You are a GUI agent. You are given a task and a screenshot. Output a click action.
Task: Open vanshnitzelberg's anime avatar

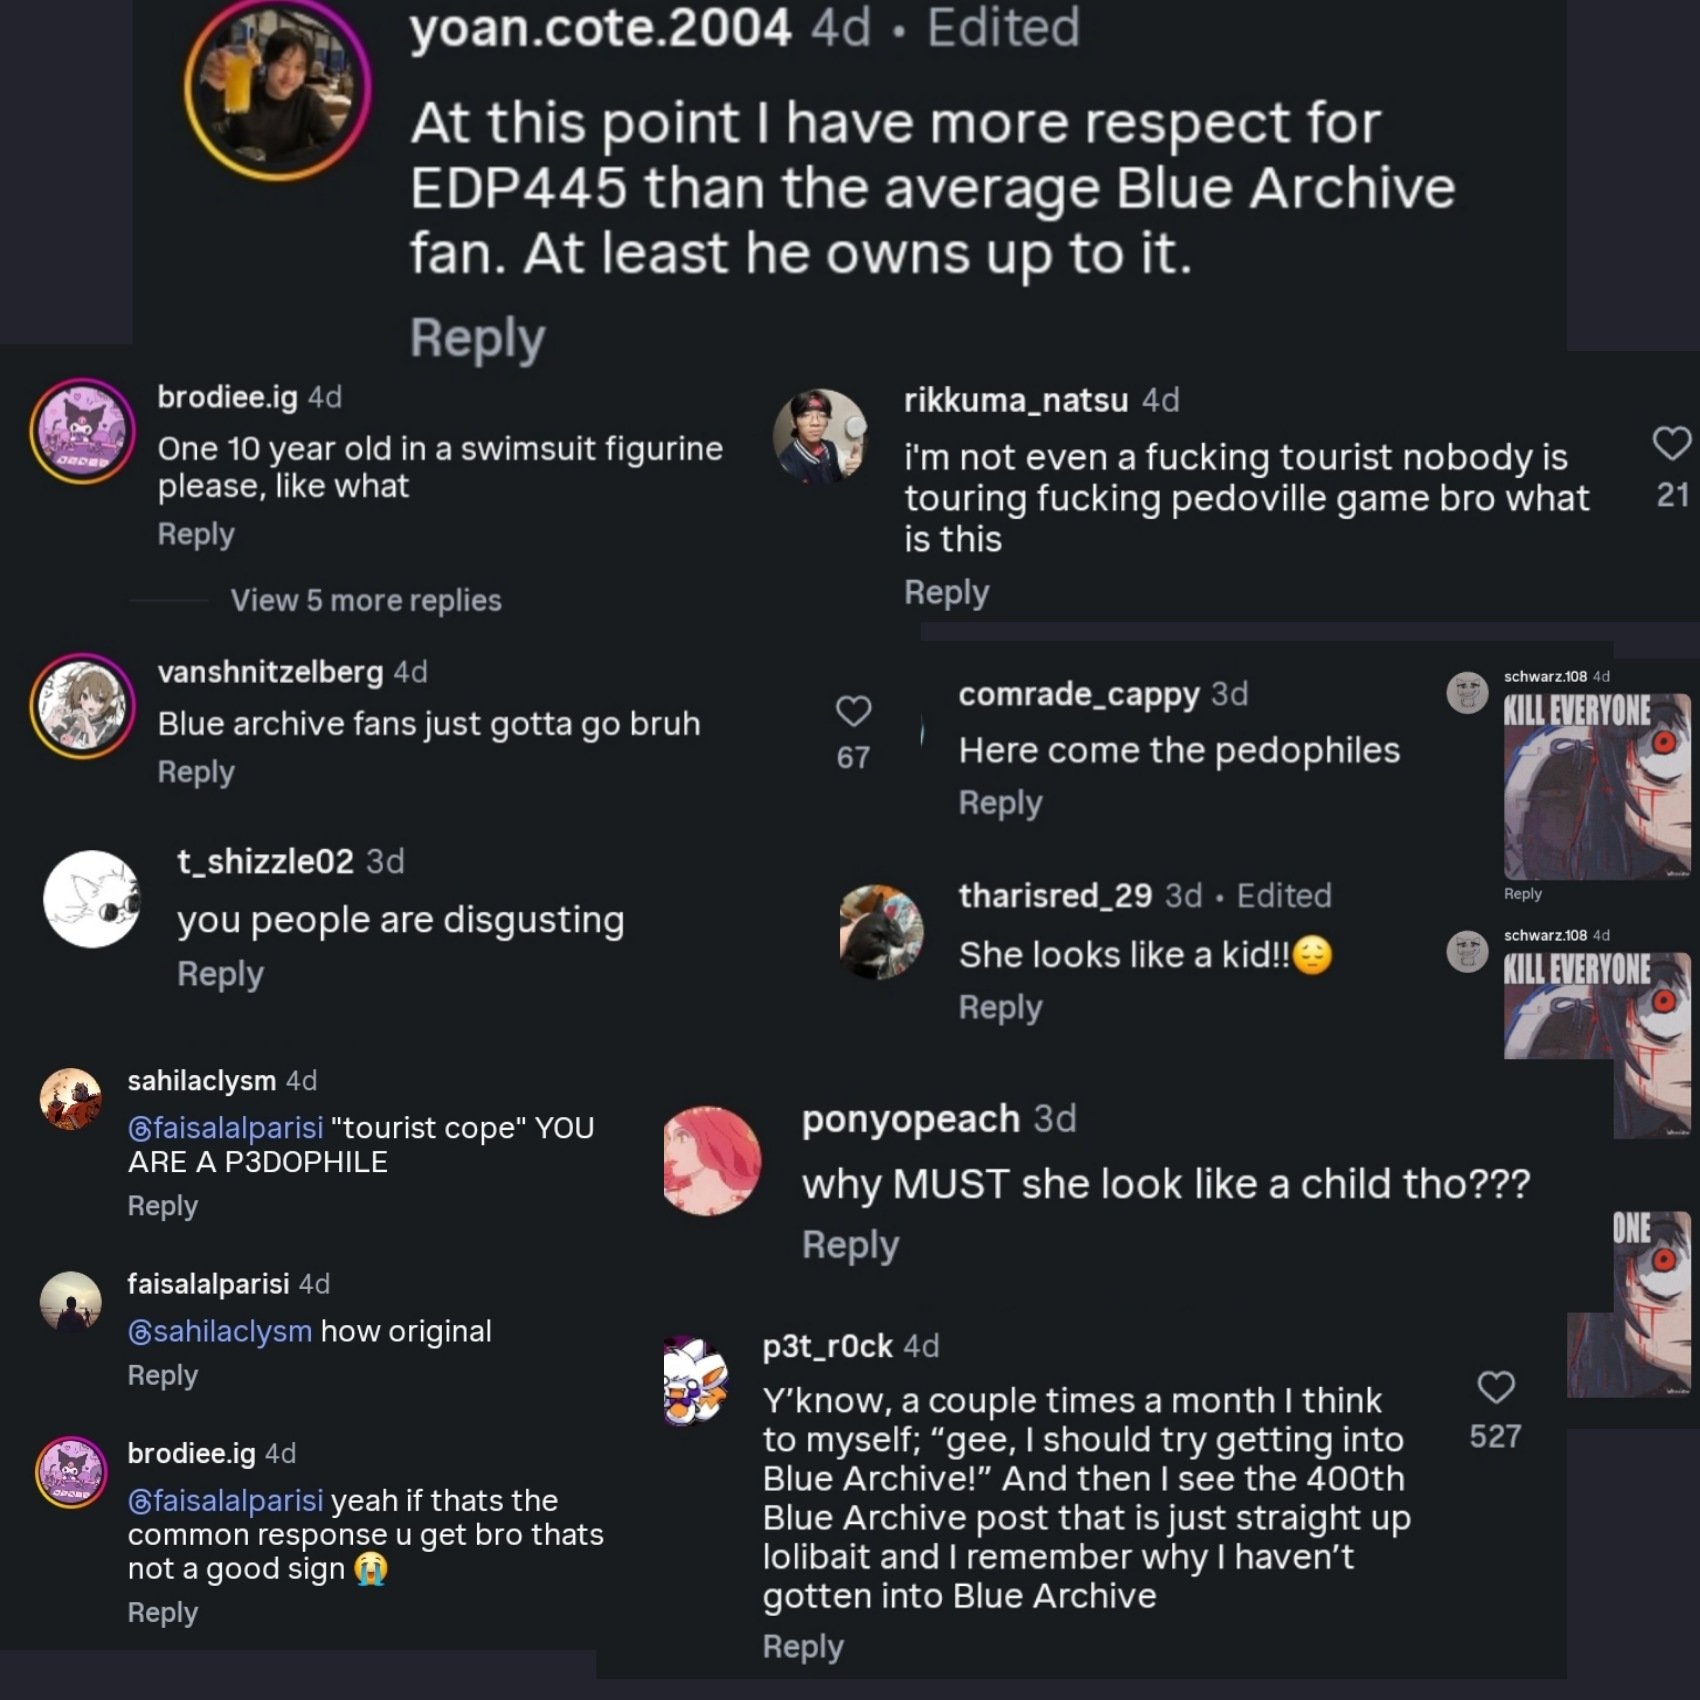tap(83, 706)
